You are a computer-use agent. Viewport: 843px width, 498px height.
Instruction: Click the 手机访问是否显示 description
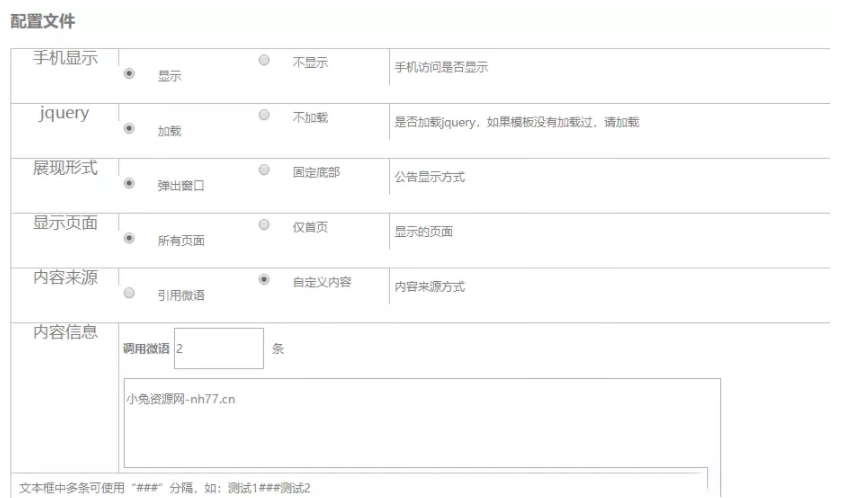coord(441,67)
